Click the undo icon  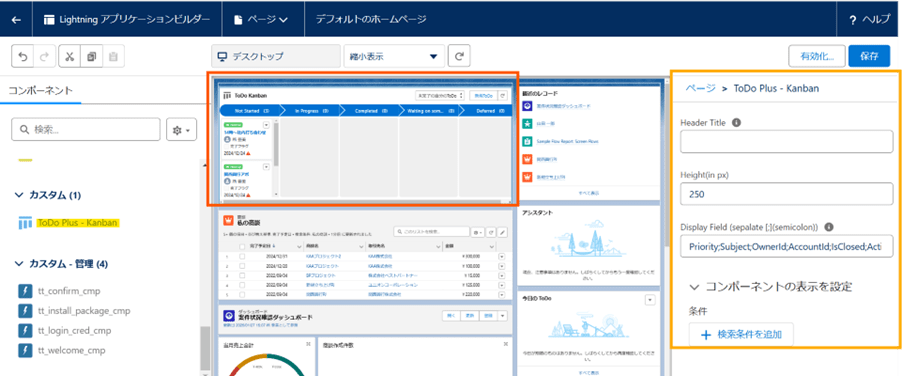click(23, 56)
